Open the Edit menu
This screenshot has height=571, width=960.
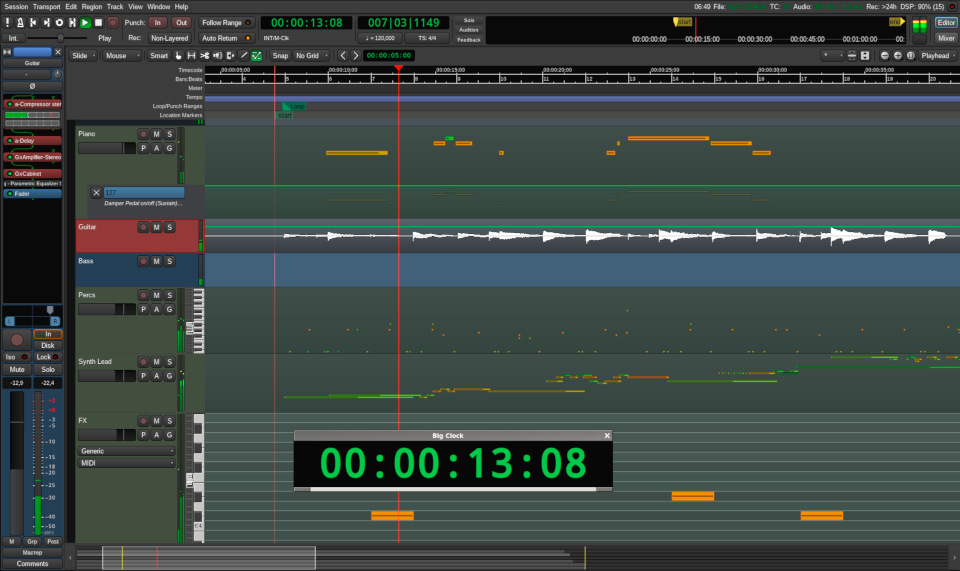tap(71, 7)
